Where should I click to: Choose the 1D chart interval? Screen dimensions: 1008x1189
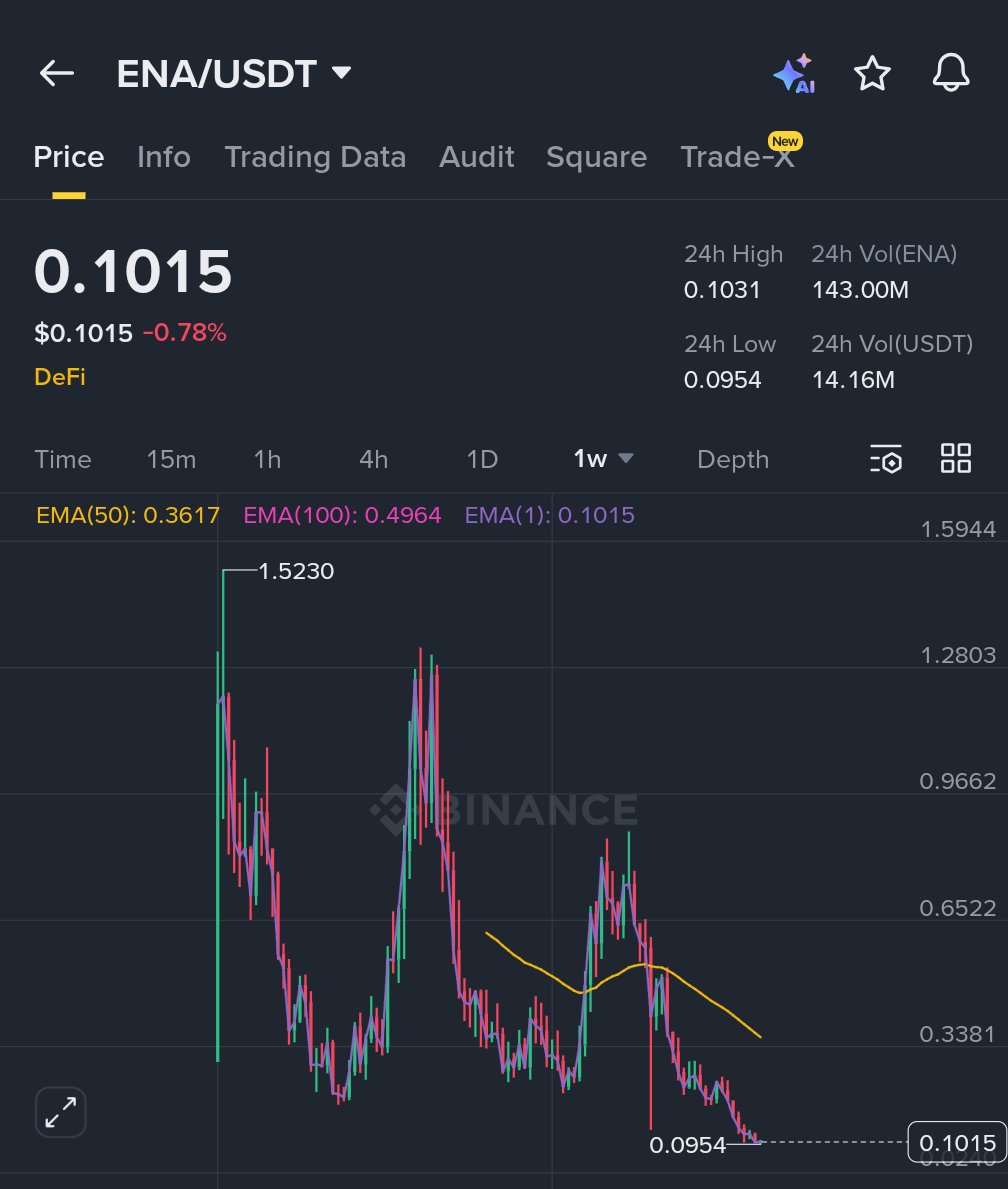482,459
